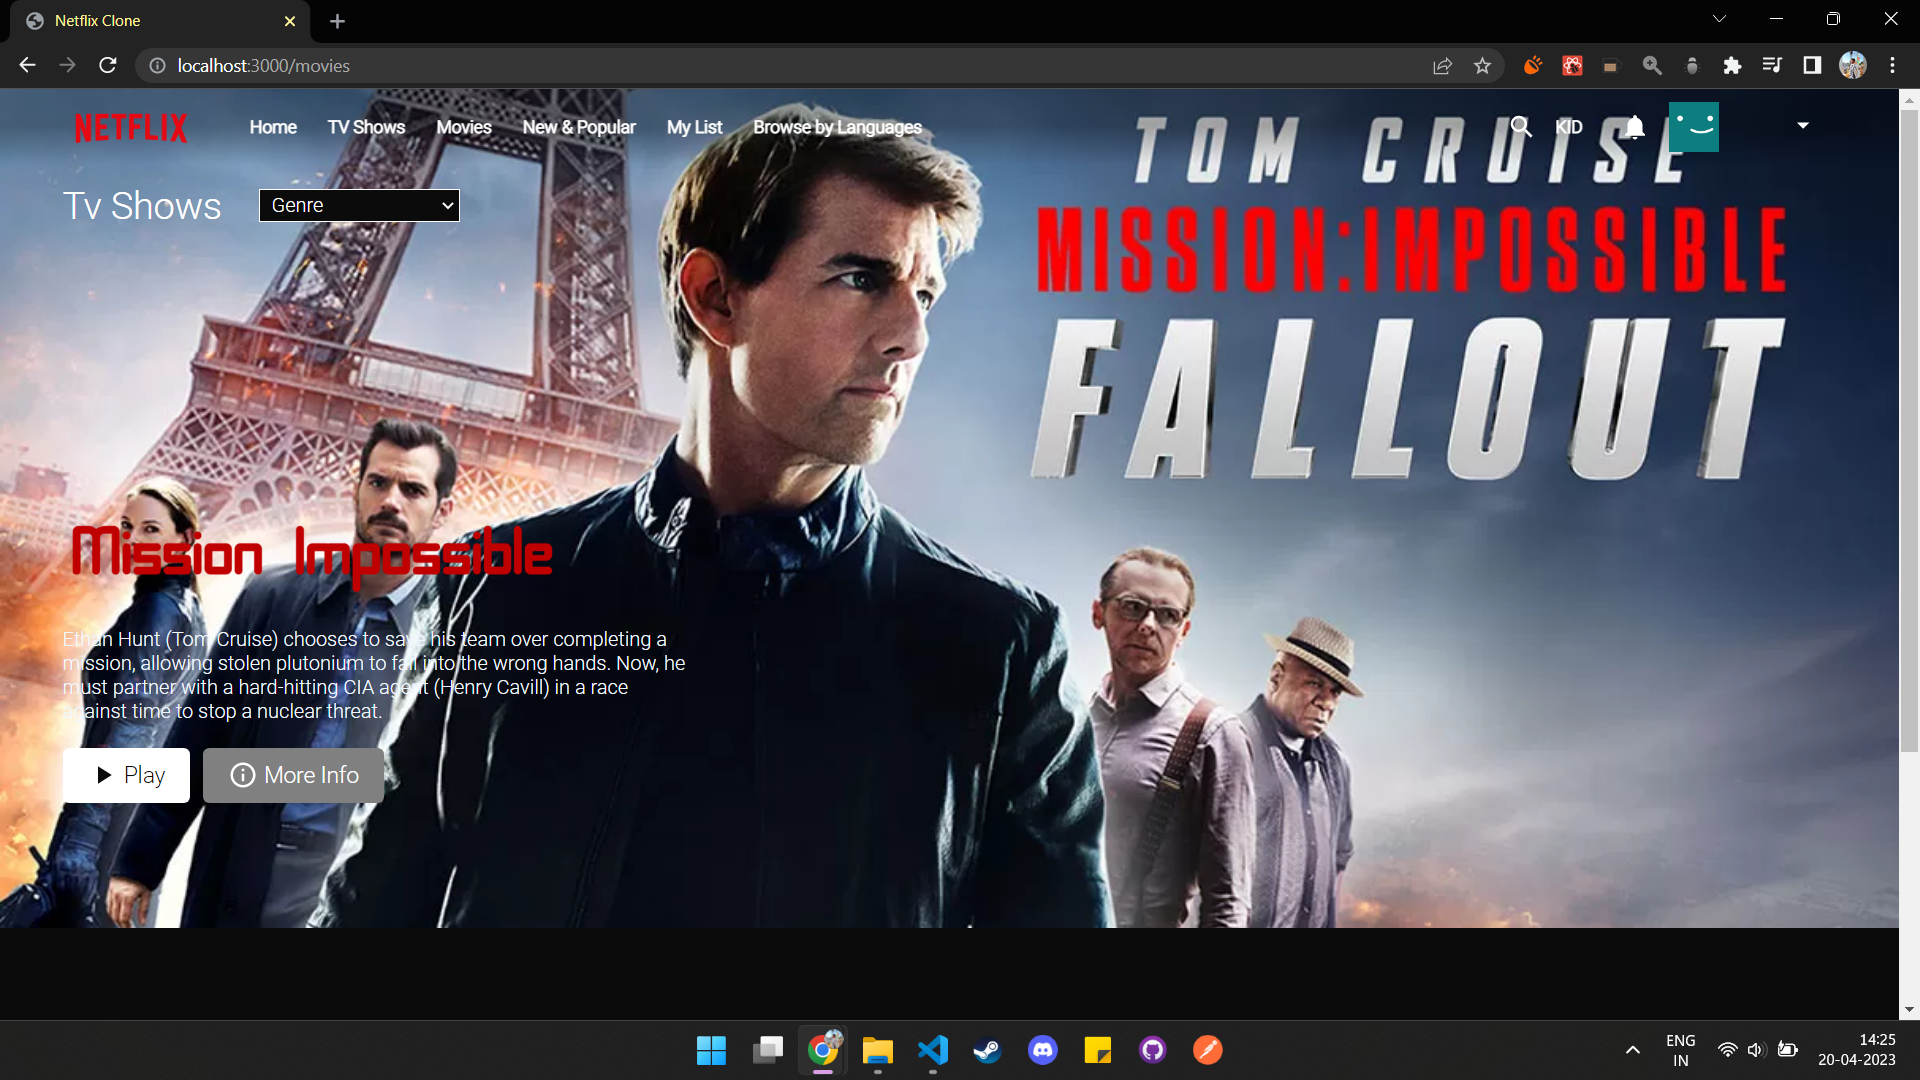
Task: Open the browser extensions puzzle icon
Action: [x=1733, y=65]
